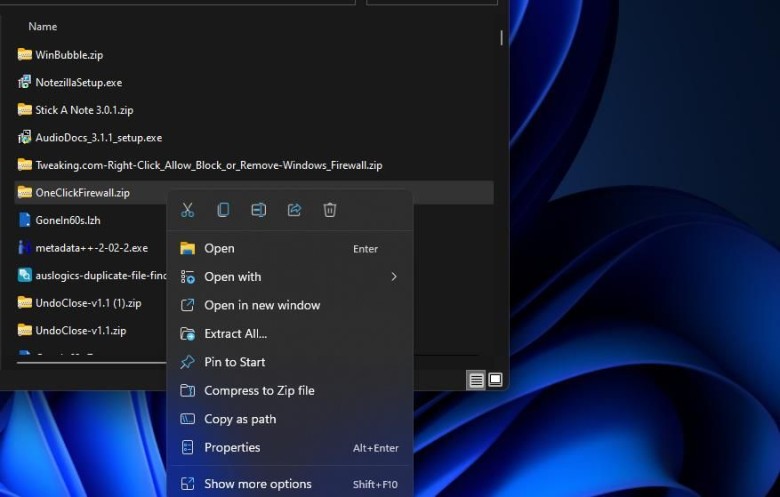The height and width of the screenshot is (497, 780).
Task: Click the Share icon in context menu
Action: [x=294, y=210]
